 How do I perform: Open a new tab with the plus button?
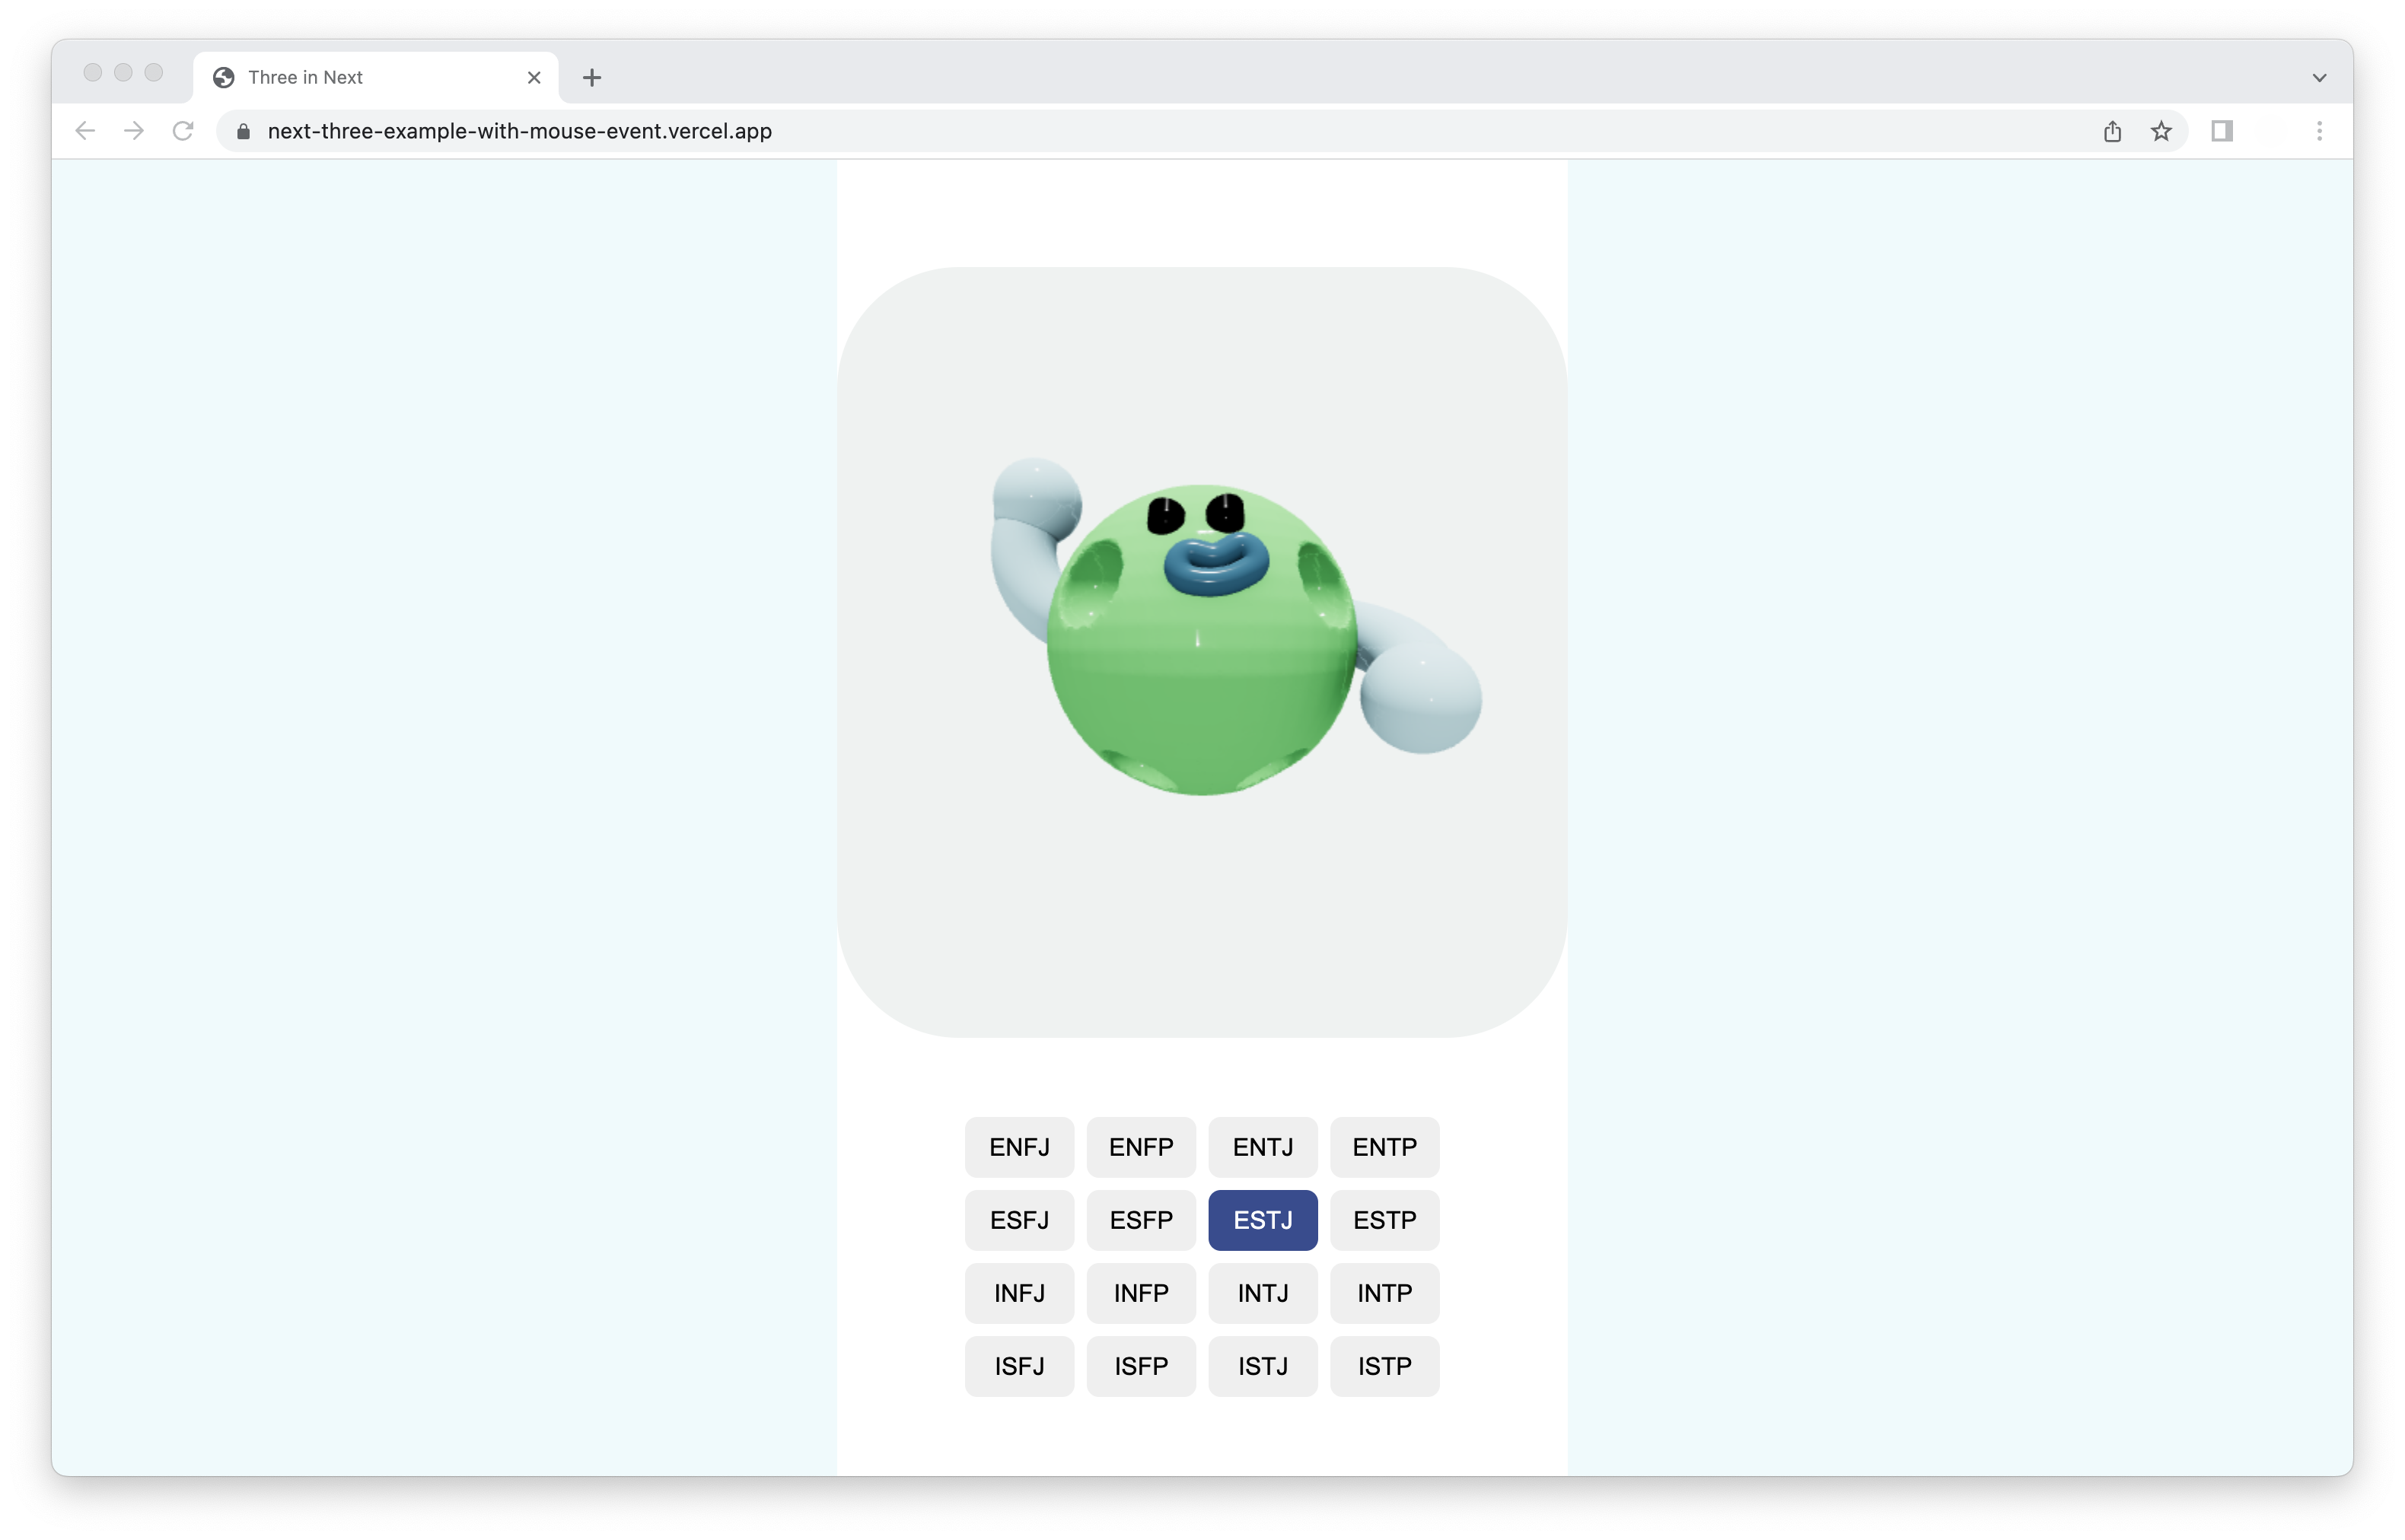[591, 77]
